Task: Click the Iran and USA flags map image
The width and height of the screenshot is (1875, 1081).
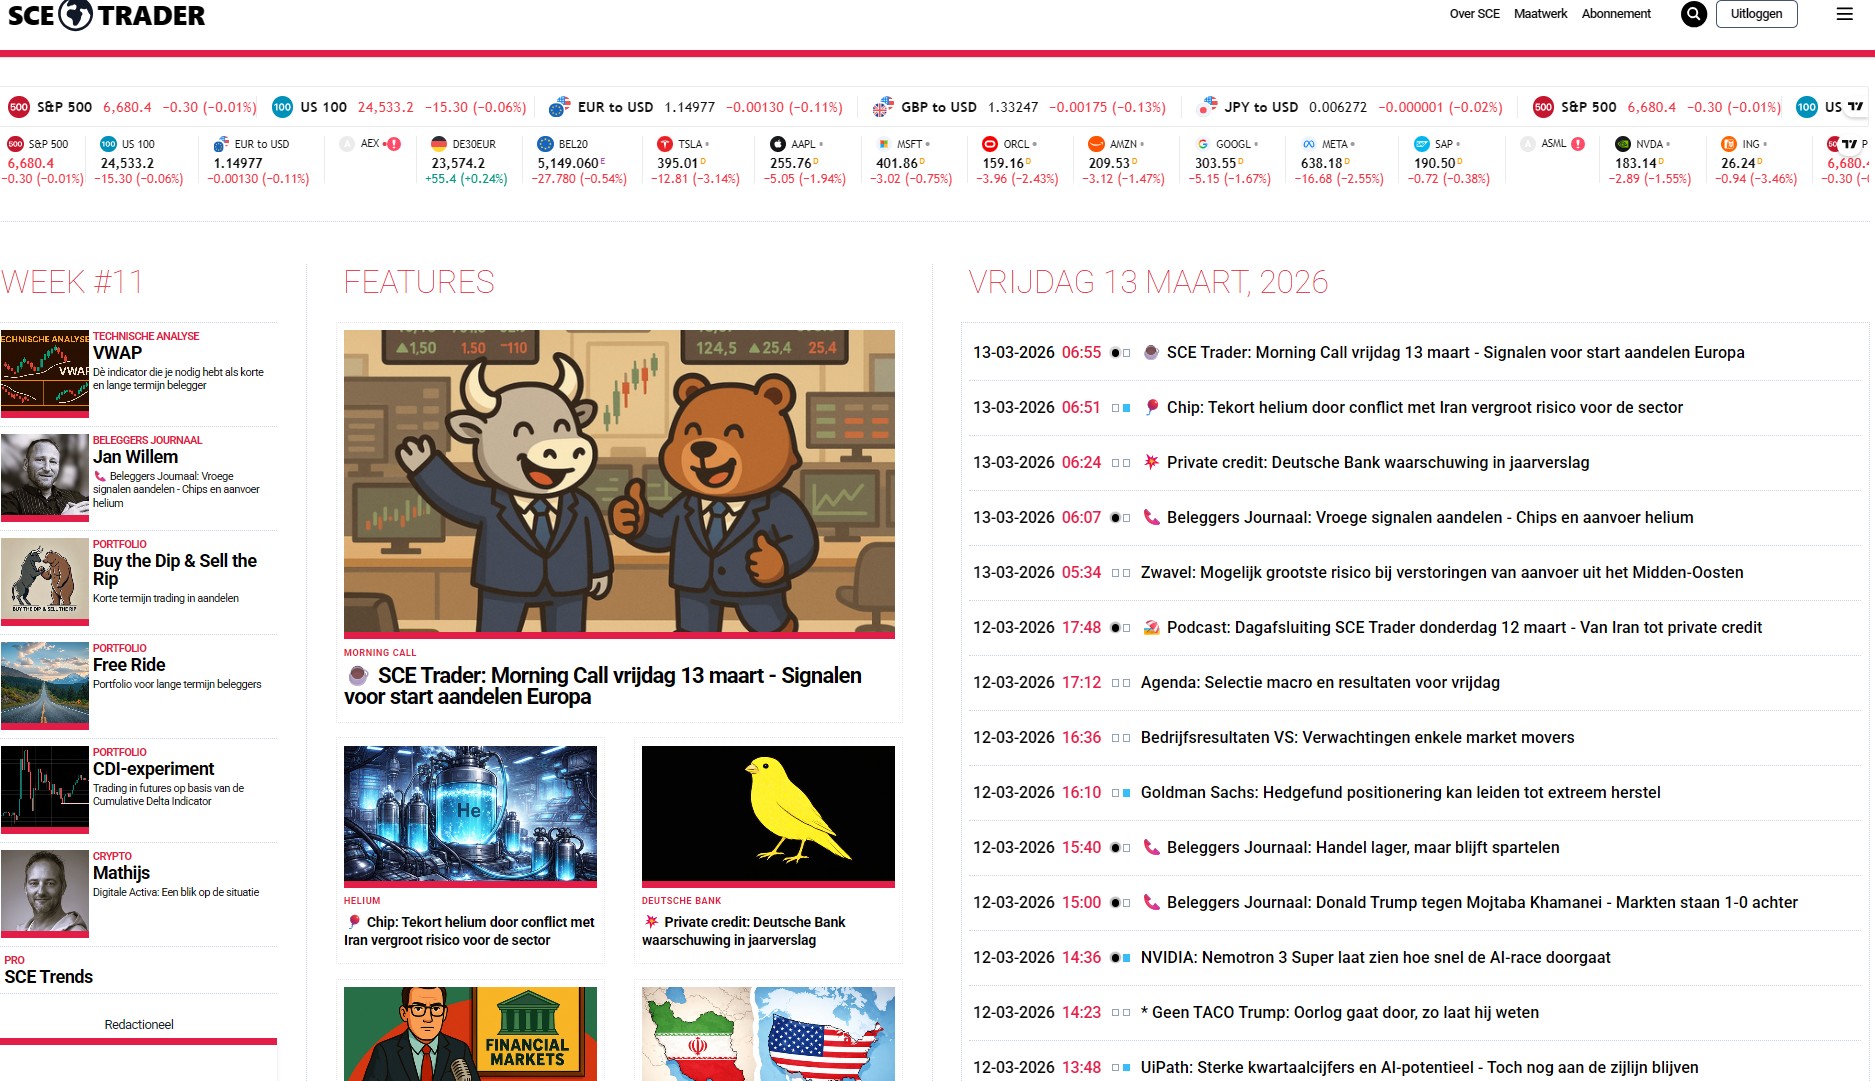Action: pyautogui.click(x=768, y=1034)
